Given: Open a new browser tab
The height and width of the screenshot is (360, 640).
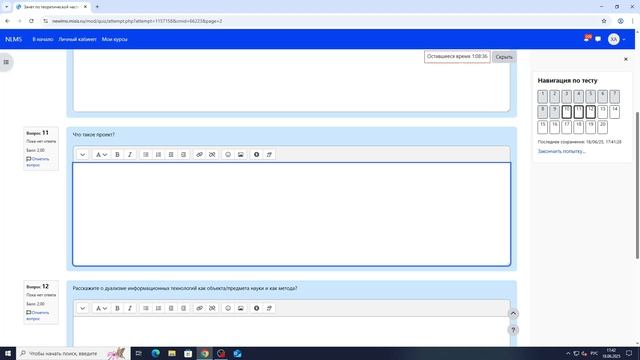Looking at the screenshot, I should point(97,7).
